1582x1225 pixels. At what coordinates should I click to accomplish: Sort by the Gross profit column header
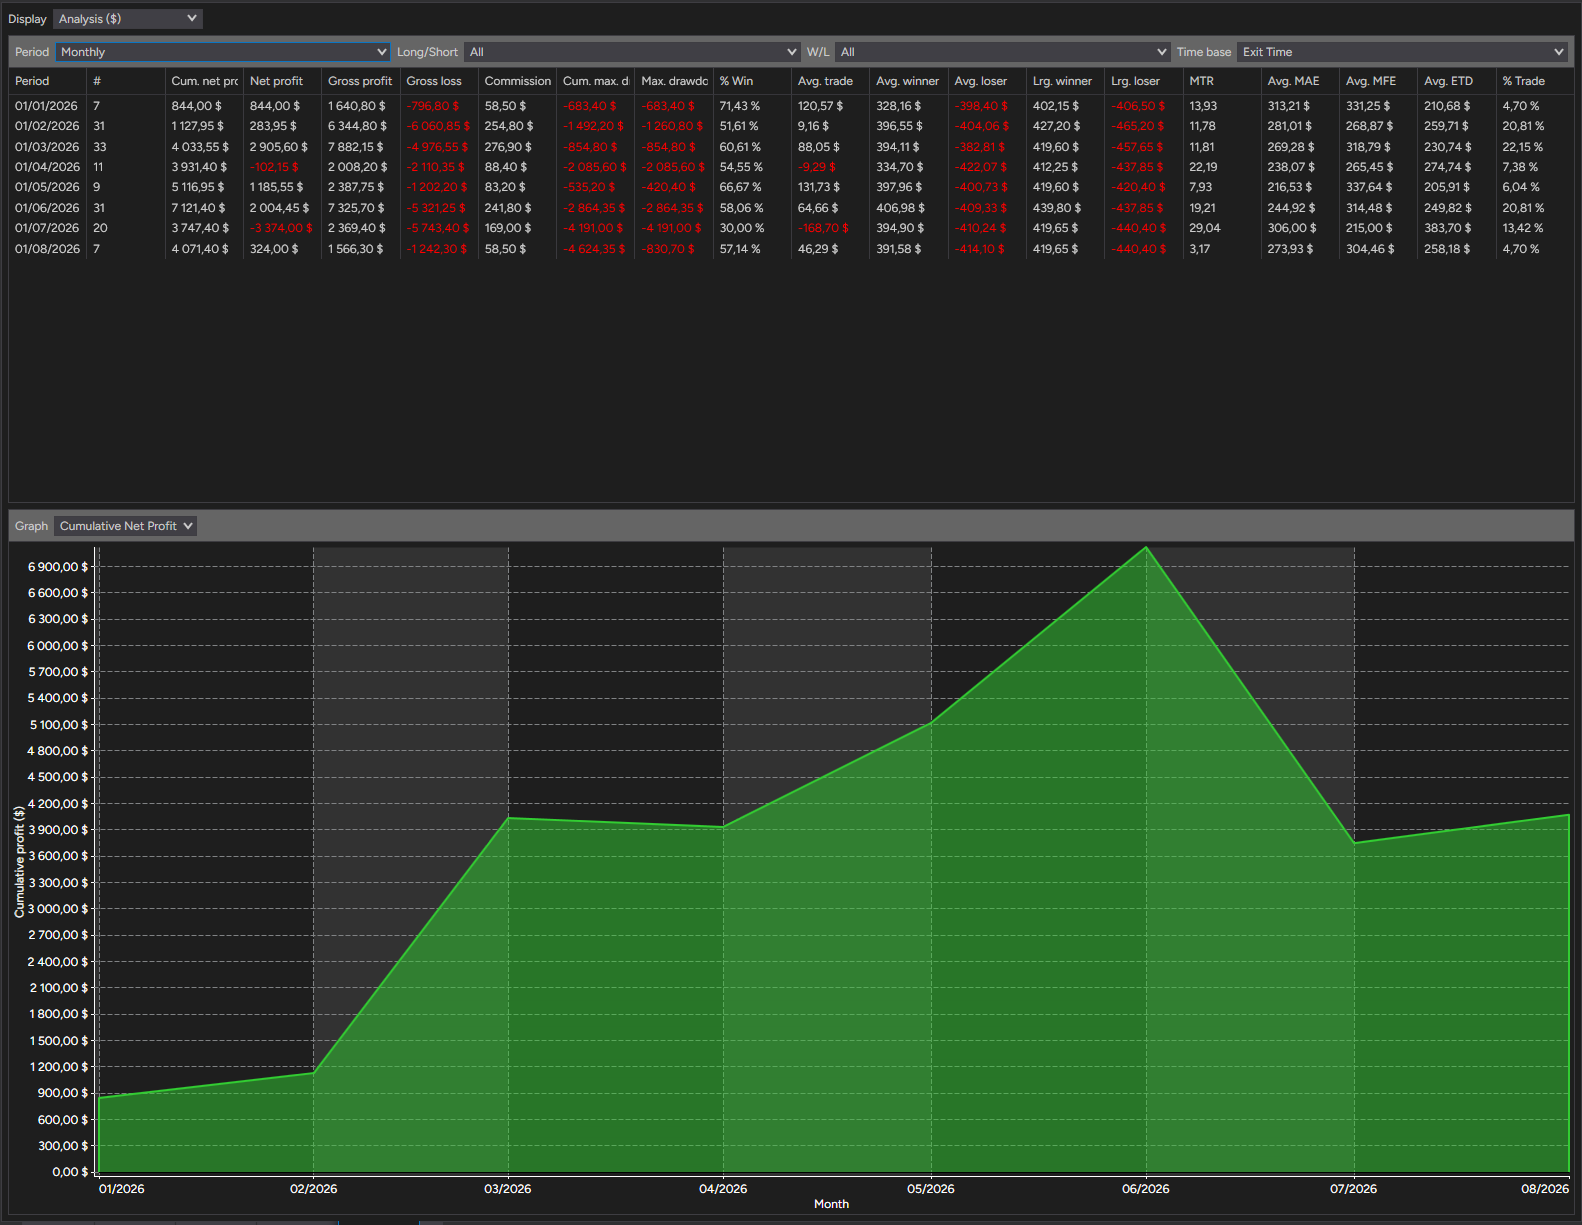pos(361,81)
